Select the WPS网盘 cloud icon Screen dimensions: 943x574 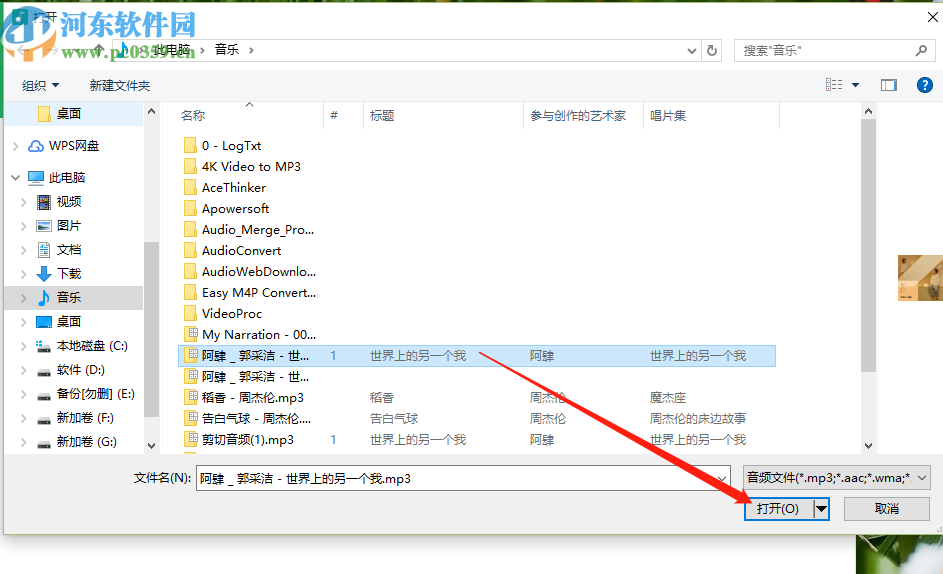(x=36, y=146)
